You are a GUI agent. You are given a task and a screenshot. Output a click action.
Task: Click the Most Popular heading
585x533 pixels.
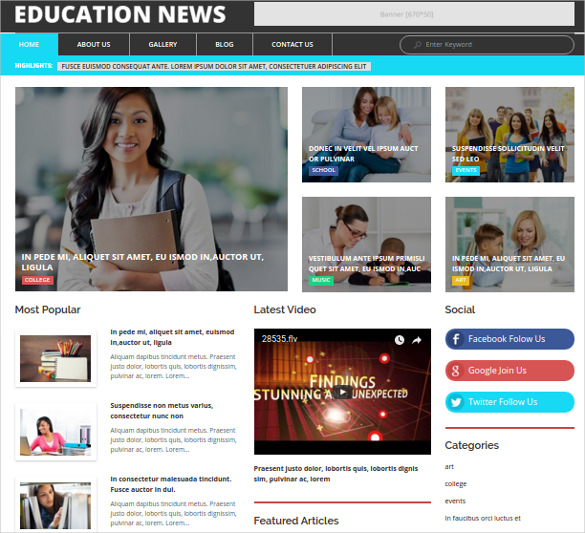[48, 310]
